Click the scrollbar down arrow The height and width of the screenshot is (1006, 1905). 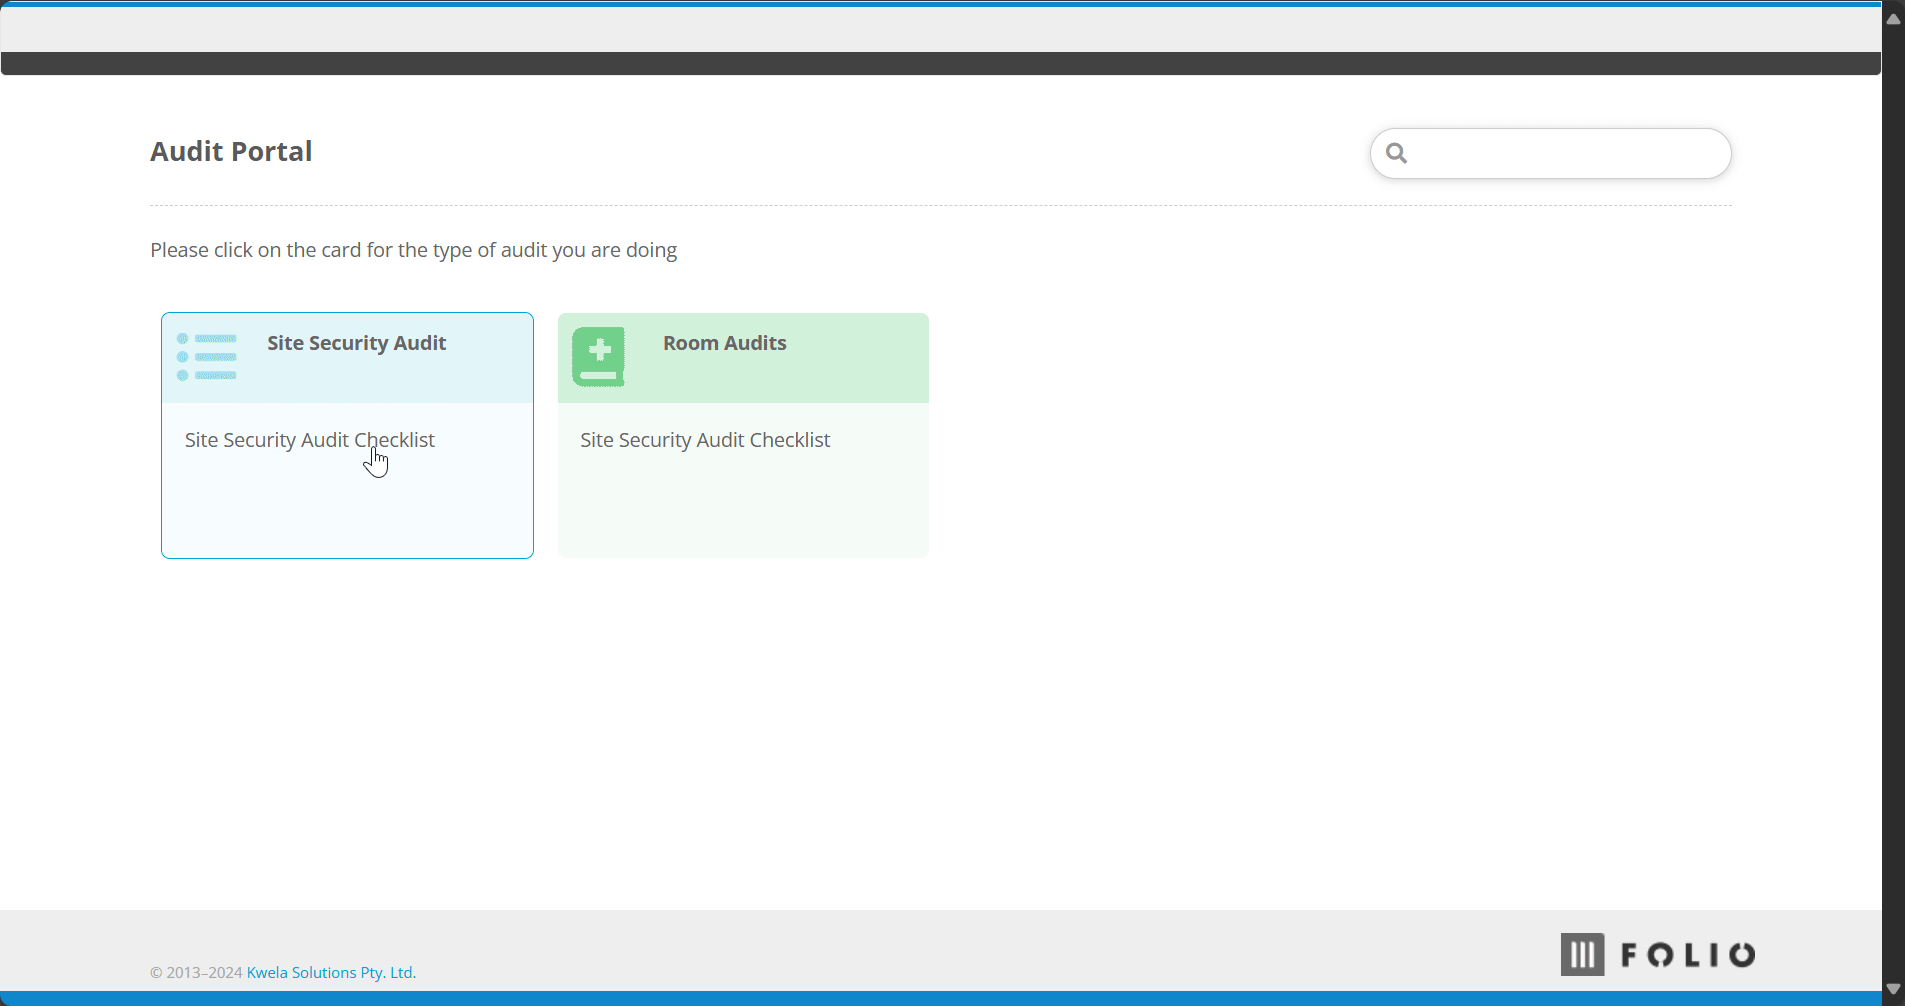coord(1893,988)
